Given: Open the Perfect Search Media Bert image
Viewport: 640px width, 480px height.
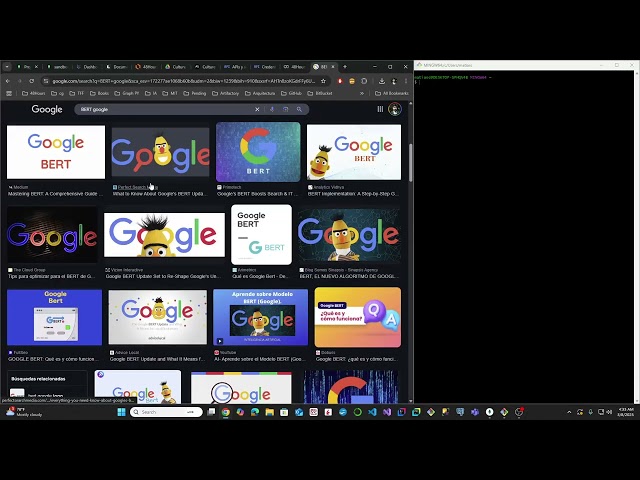Looking at the screenshot, I should [x=160, y=152].
